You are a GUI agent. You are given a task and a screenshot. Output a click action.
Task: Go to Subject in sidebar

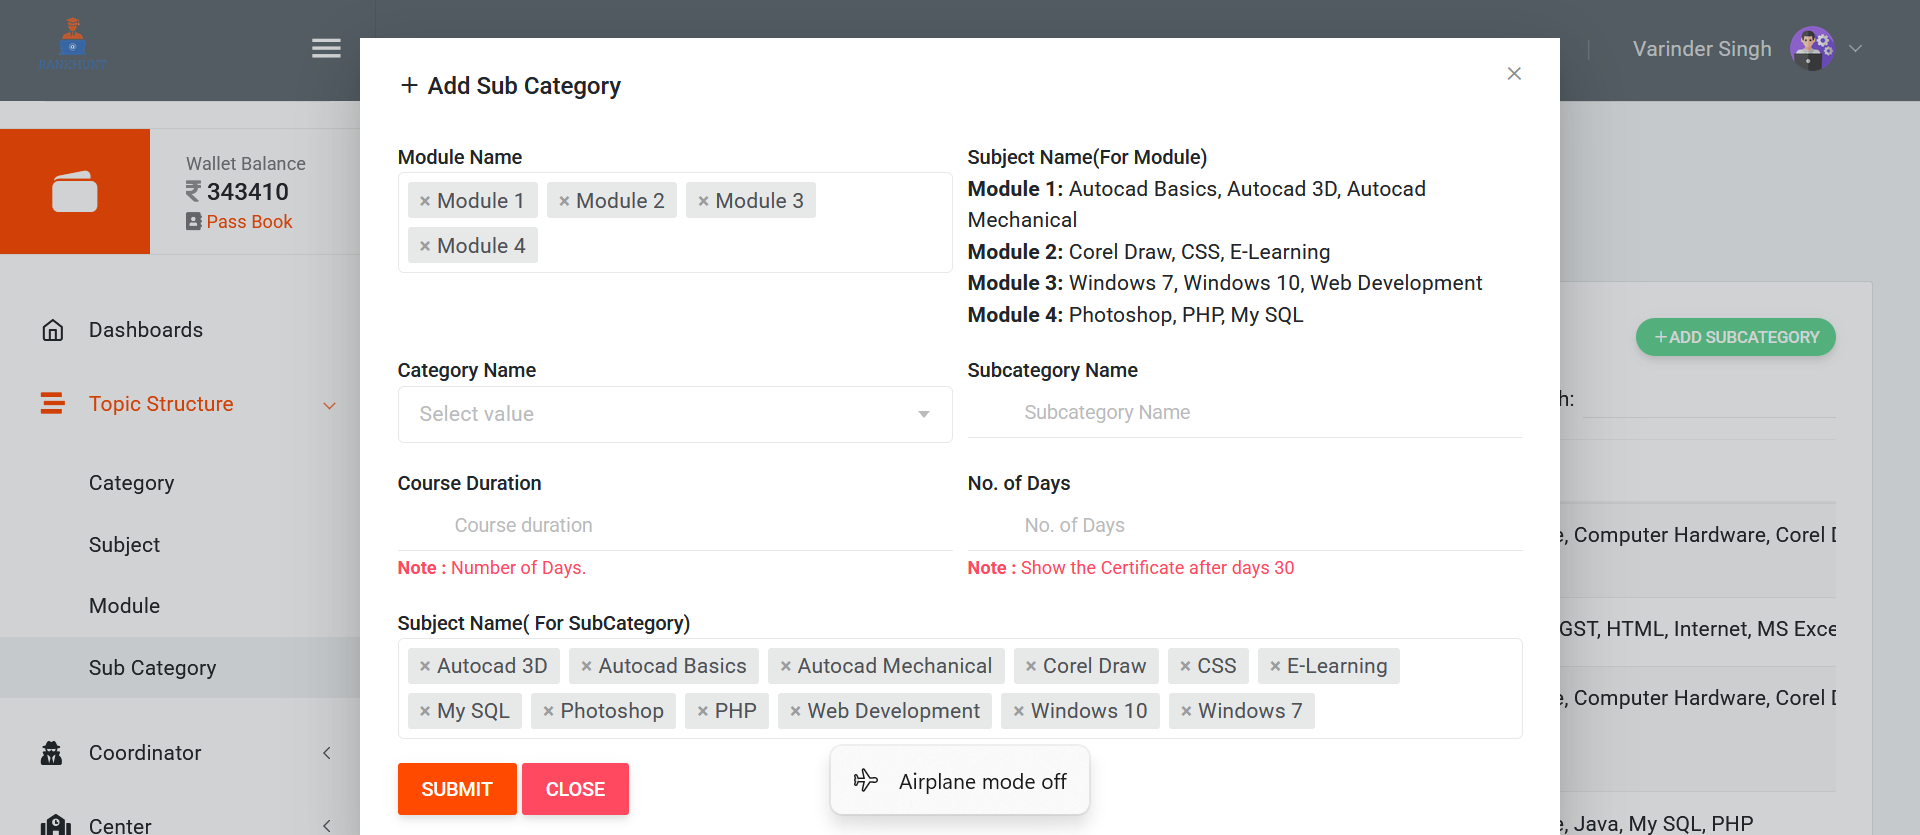coord(124,545)
